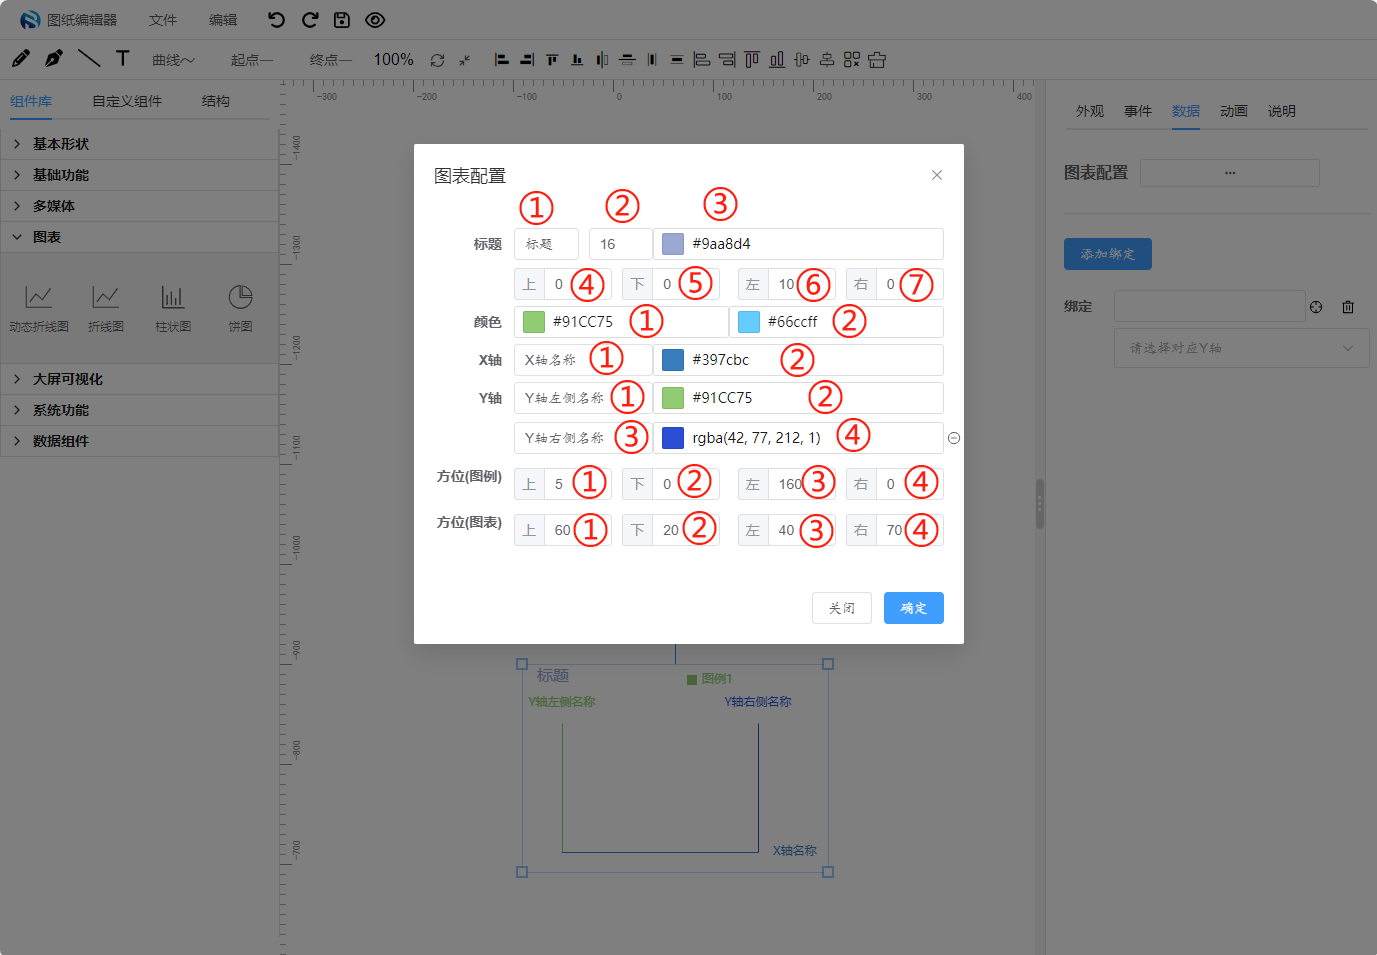
Task: Select the pencil drawing tool
Action: [21, 59]
